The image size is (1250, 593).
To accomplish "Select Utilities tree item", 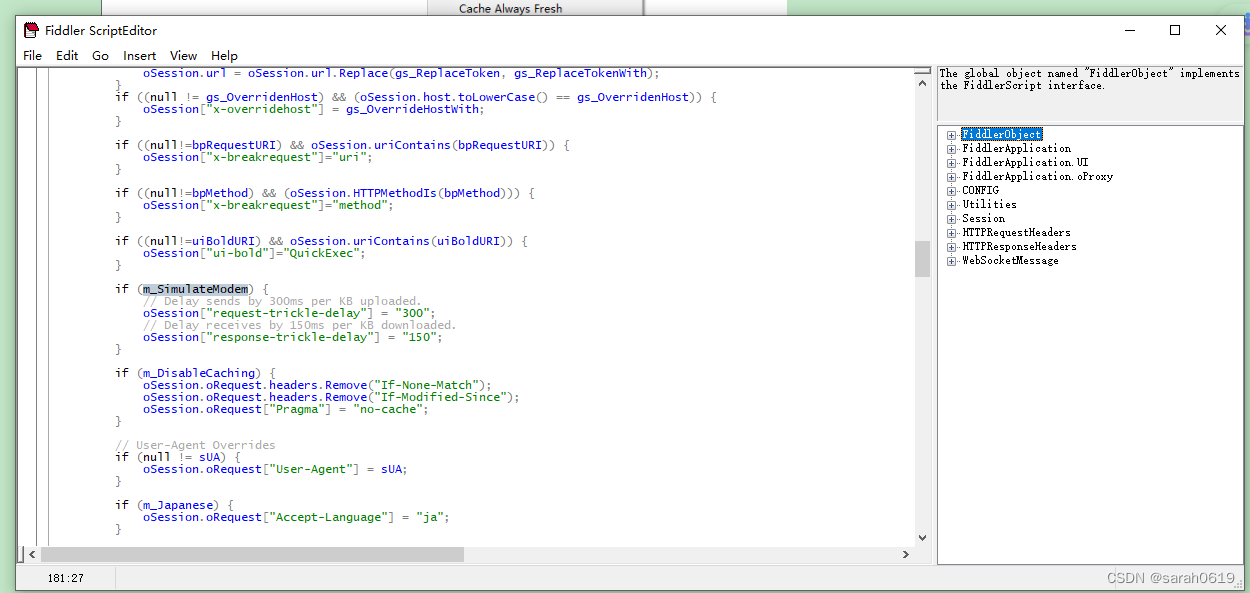I will (989, 204).
